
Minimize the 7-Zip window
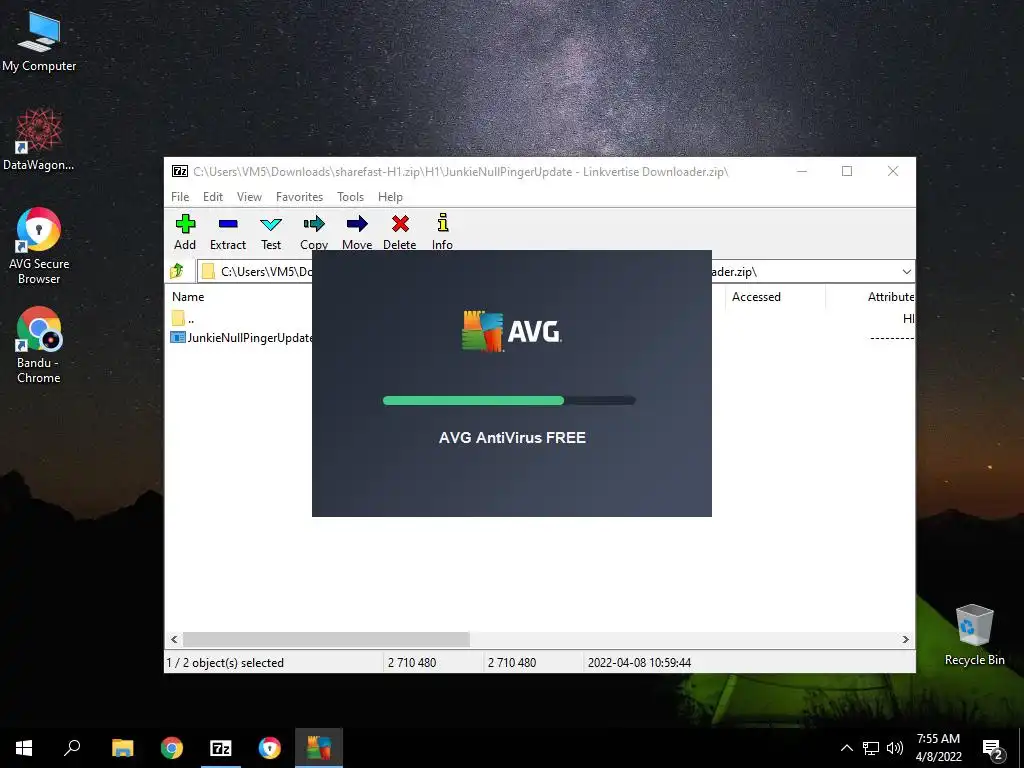pyautogui.click(x=802, y=171)
